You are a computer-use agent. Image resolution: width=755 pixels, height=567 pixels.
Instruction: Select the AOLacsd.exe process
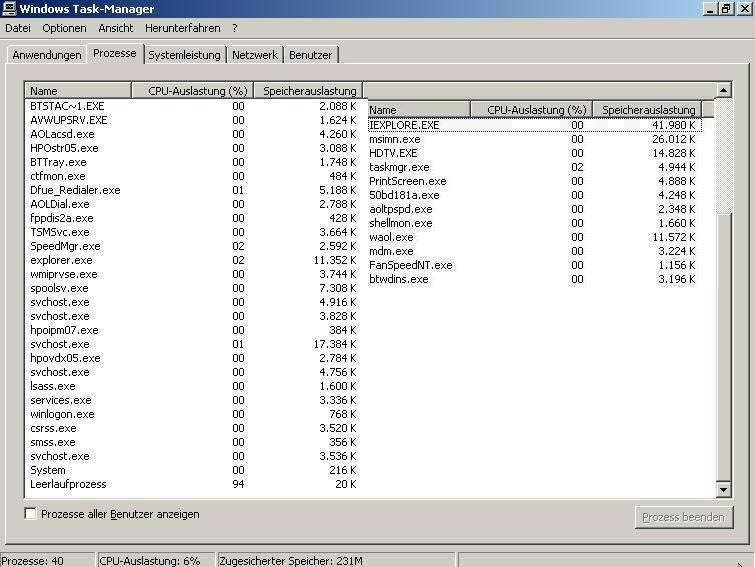point(193,134)
